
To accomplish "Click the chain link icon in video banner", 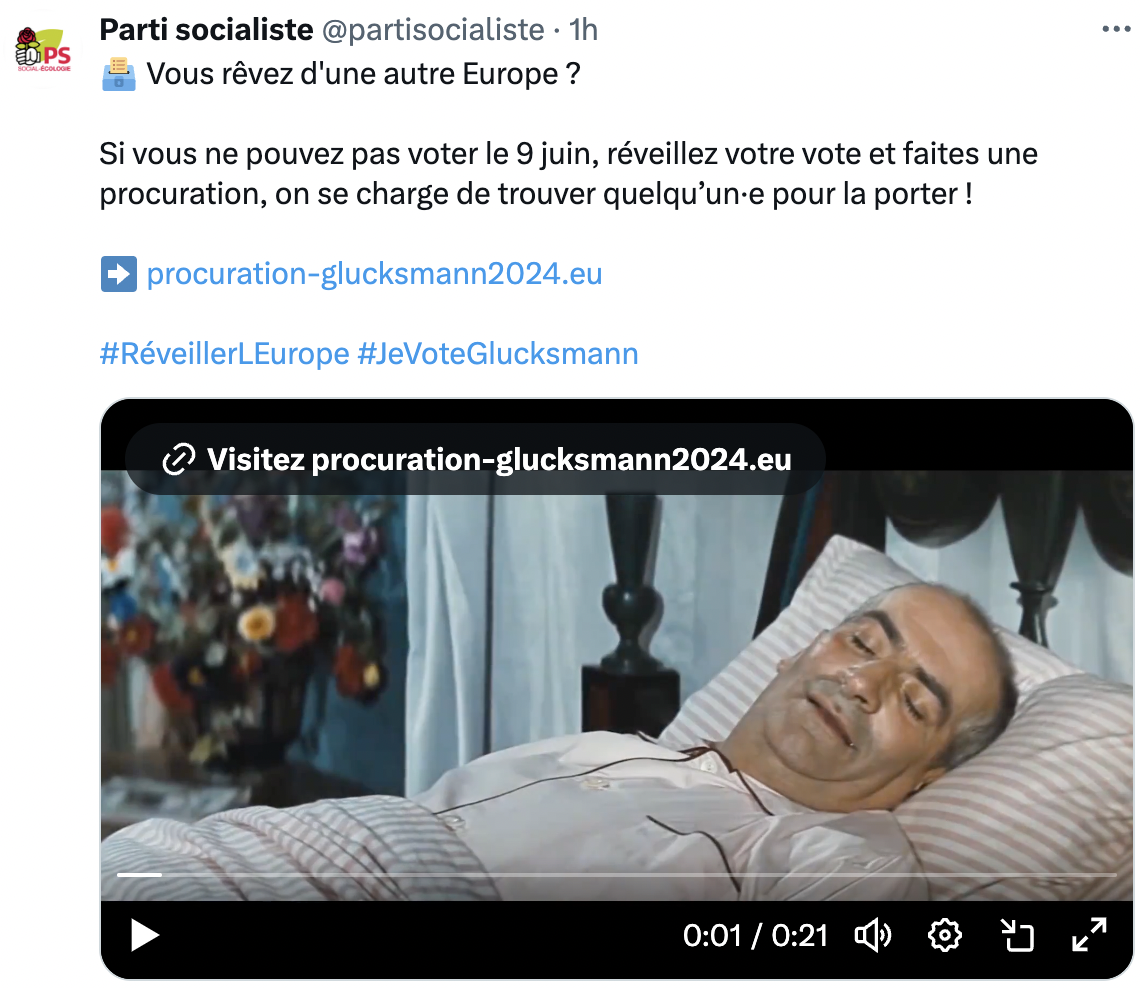I will 178,459.
